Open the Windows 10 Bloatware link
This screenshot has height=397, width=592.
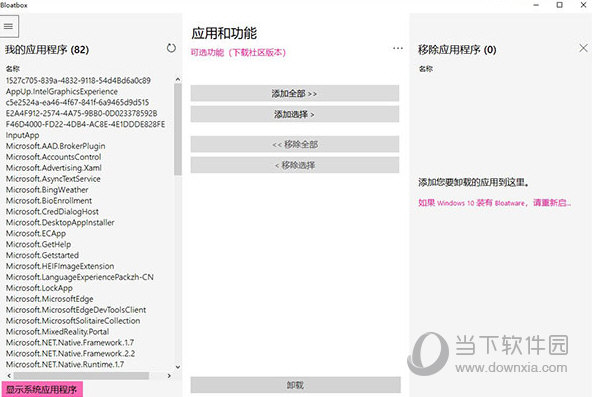click(495, 203)
